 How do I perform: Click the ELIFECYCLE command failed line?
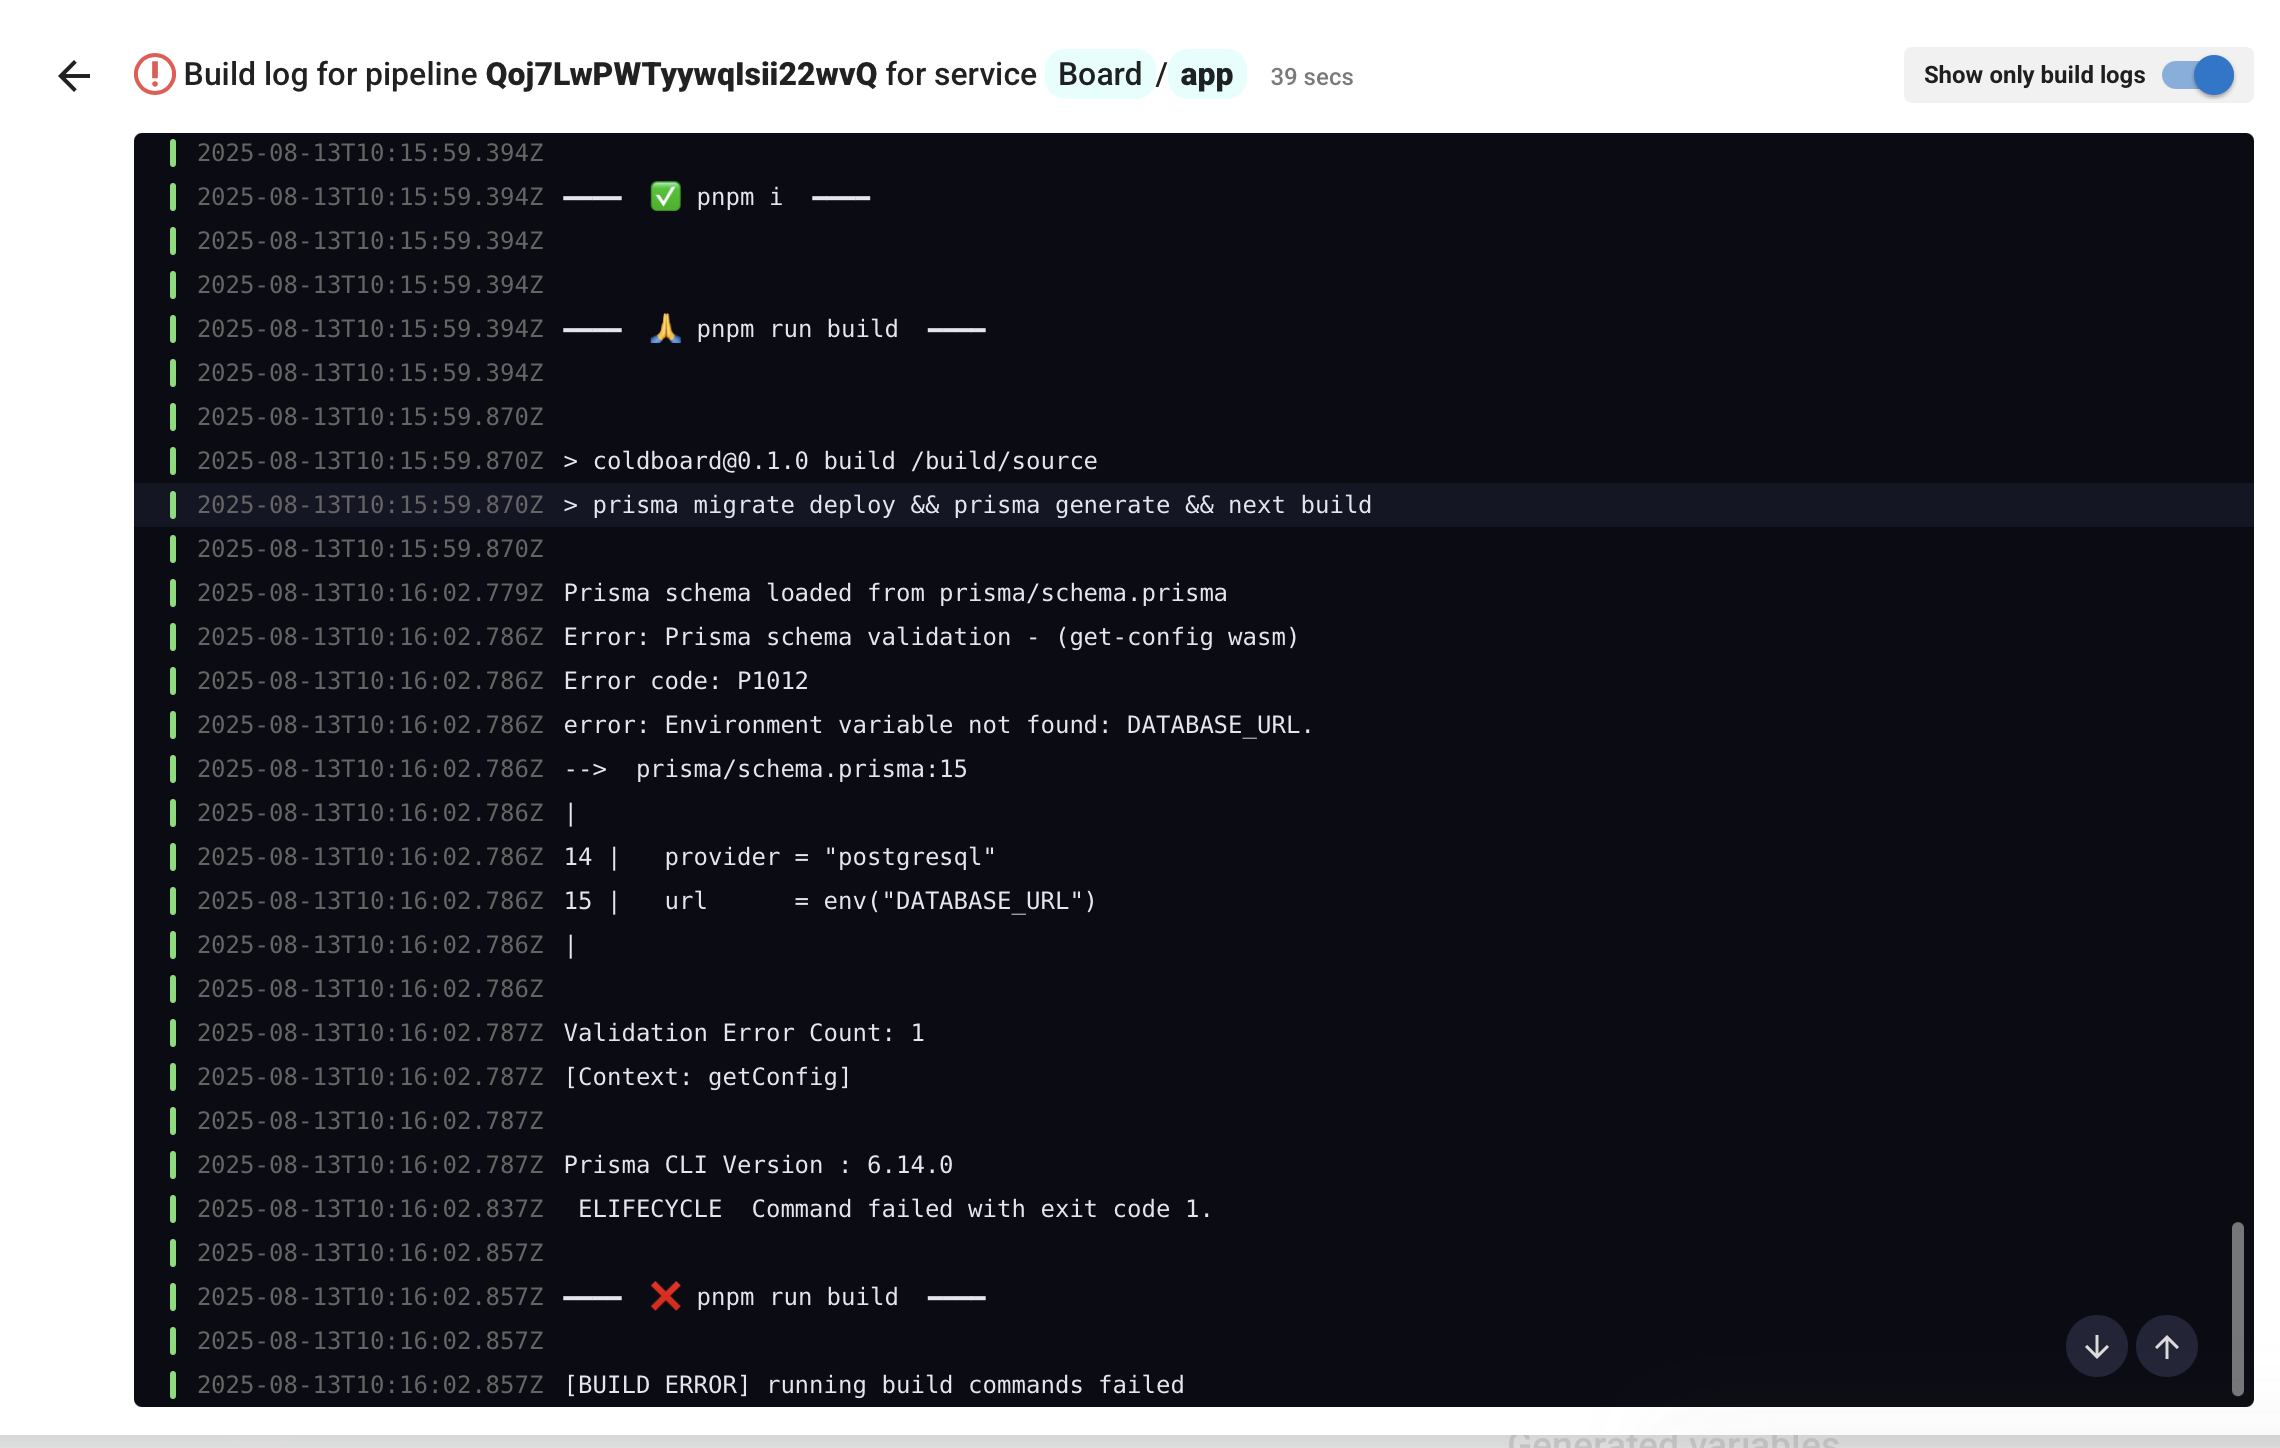pos(893,1209)
